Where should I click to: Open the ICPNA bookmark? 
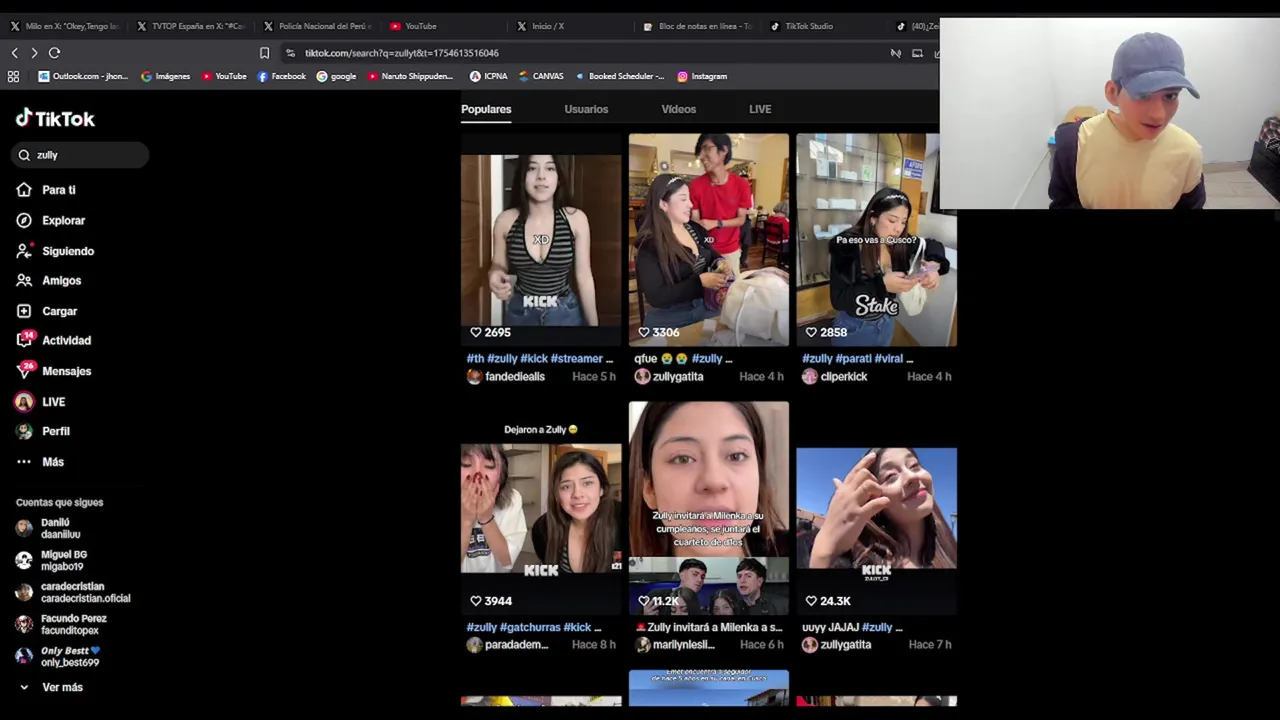488,76
